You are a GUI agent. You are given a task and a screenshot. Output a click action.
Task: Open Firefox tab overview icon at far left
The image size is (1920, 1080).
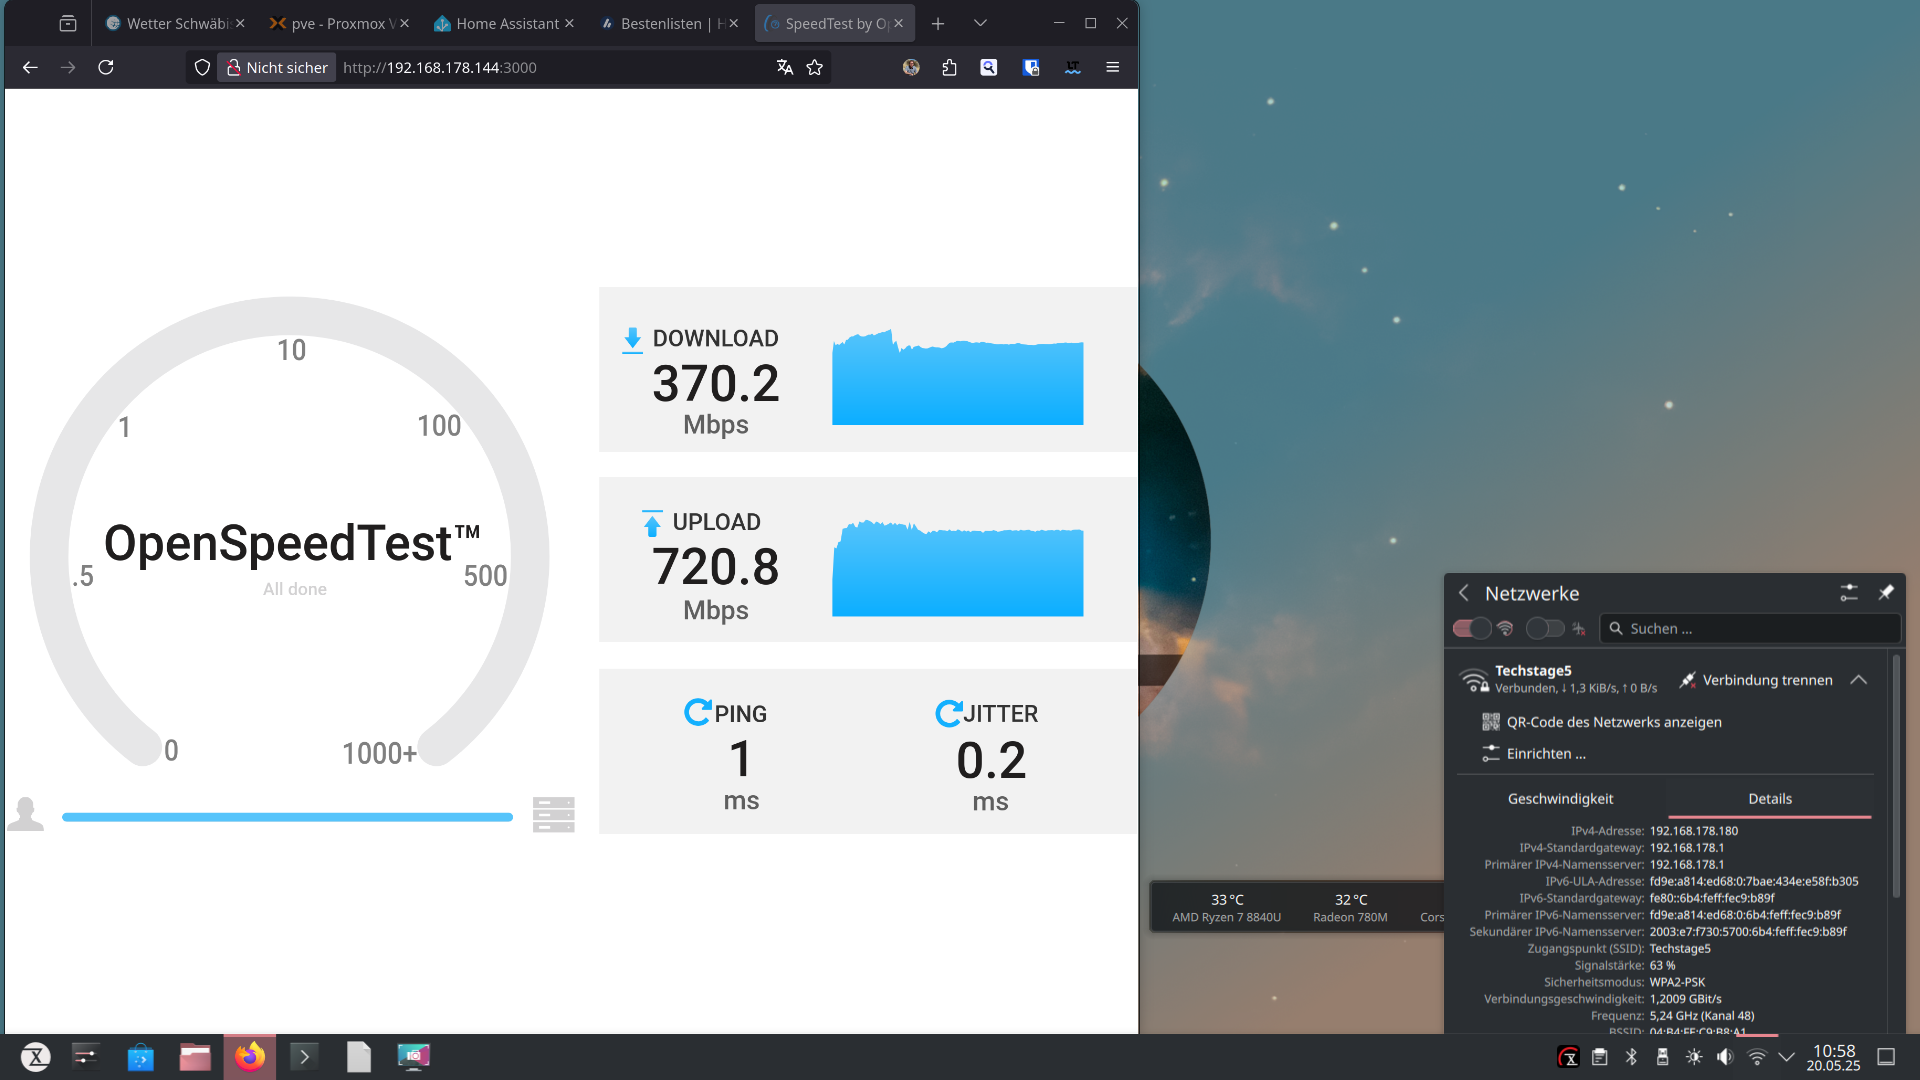point(68,23)
